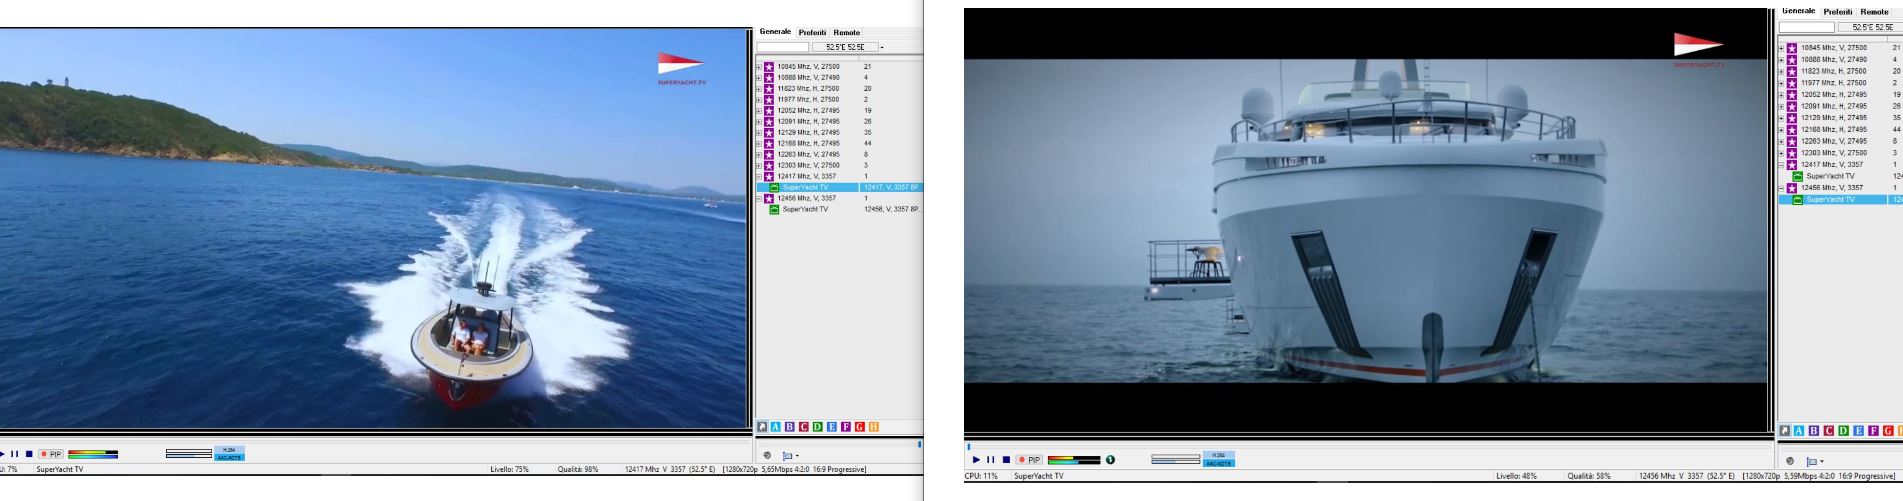Toggle PIP in the left player window
Screen dimensions: 1903x501
pos(55,454)
